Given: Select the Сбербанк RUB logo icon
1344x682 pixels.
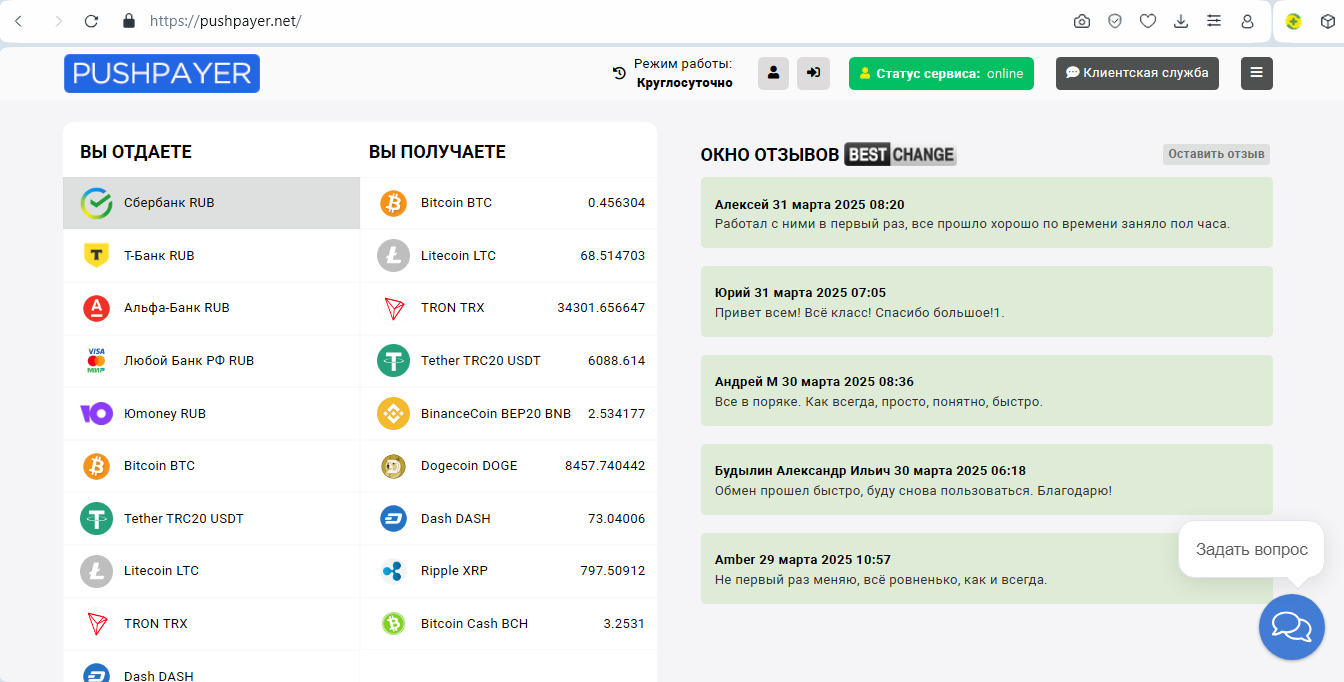Looking at the screenshot, I should (x=96, y=203).
